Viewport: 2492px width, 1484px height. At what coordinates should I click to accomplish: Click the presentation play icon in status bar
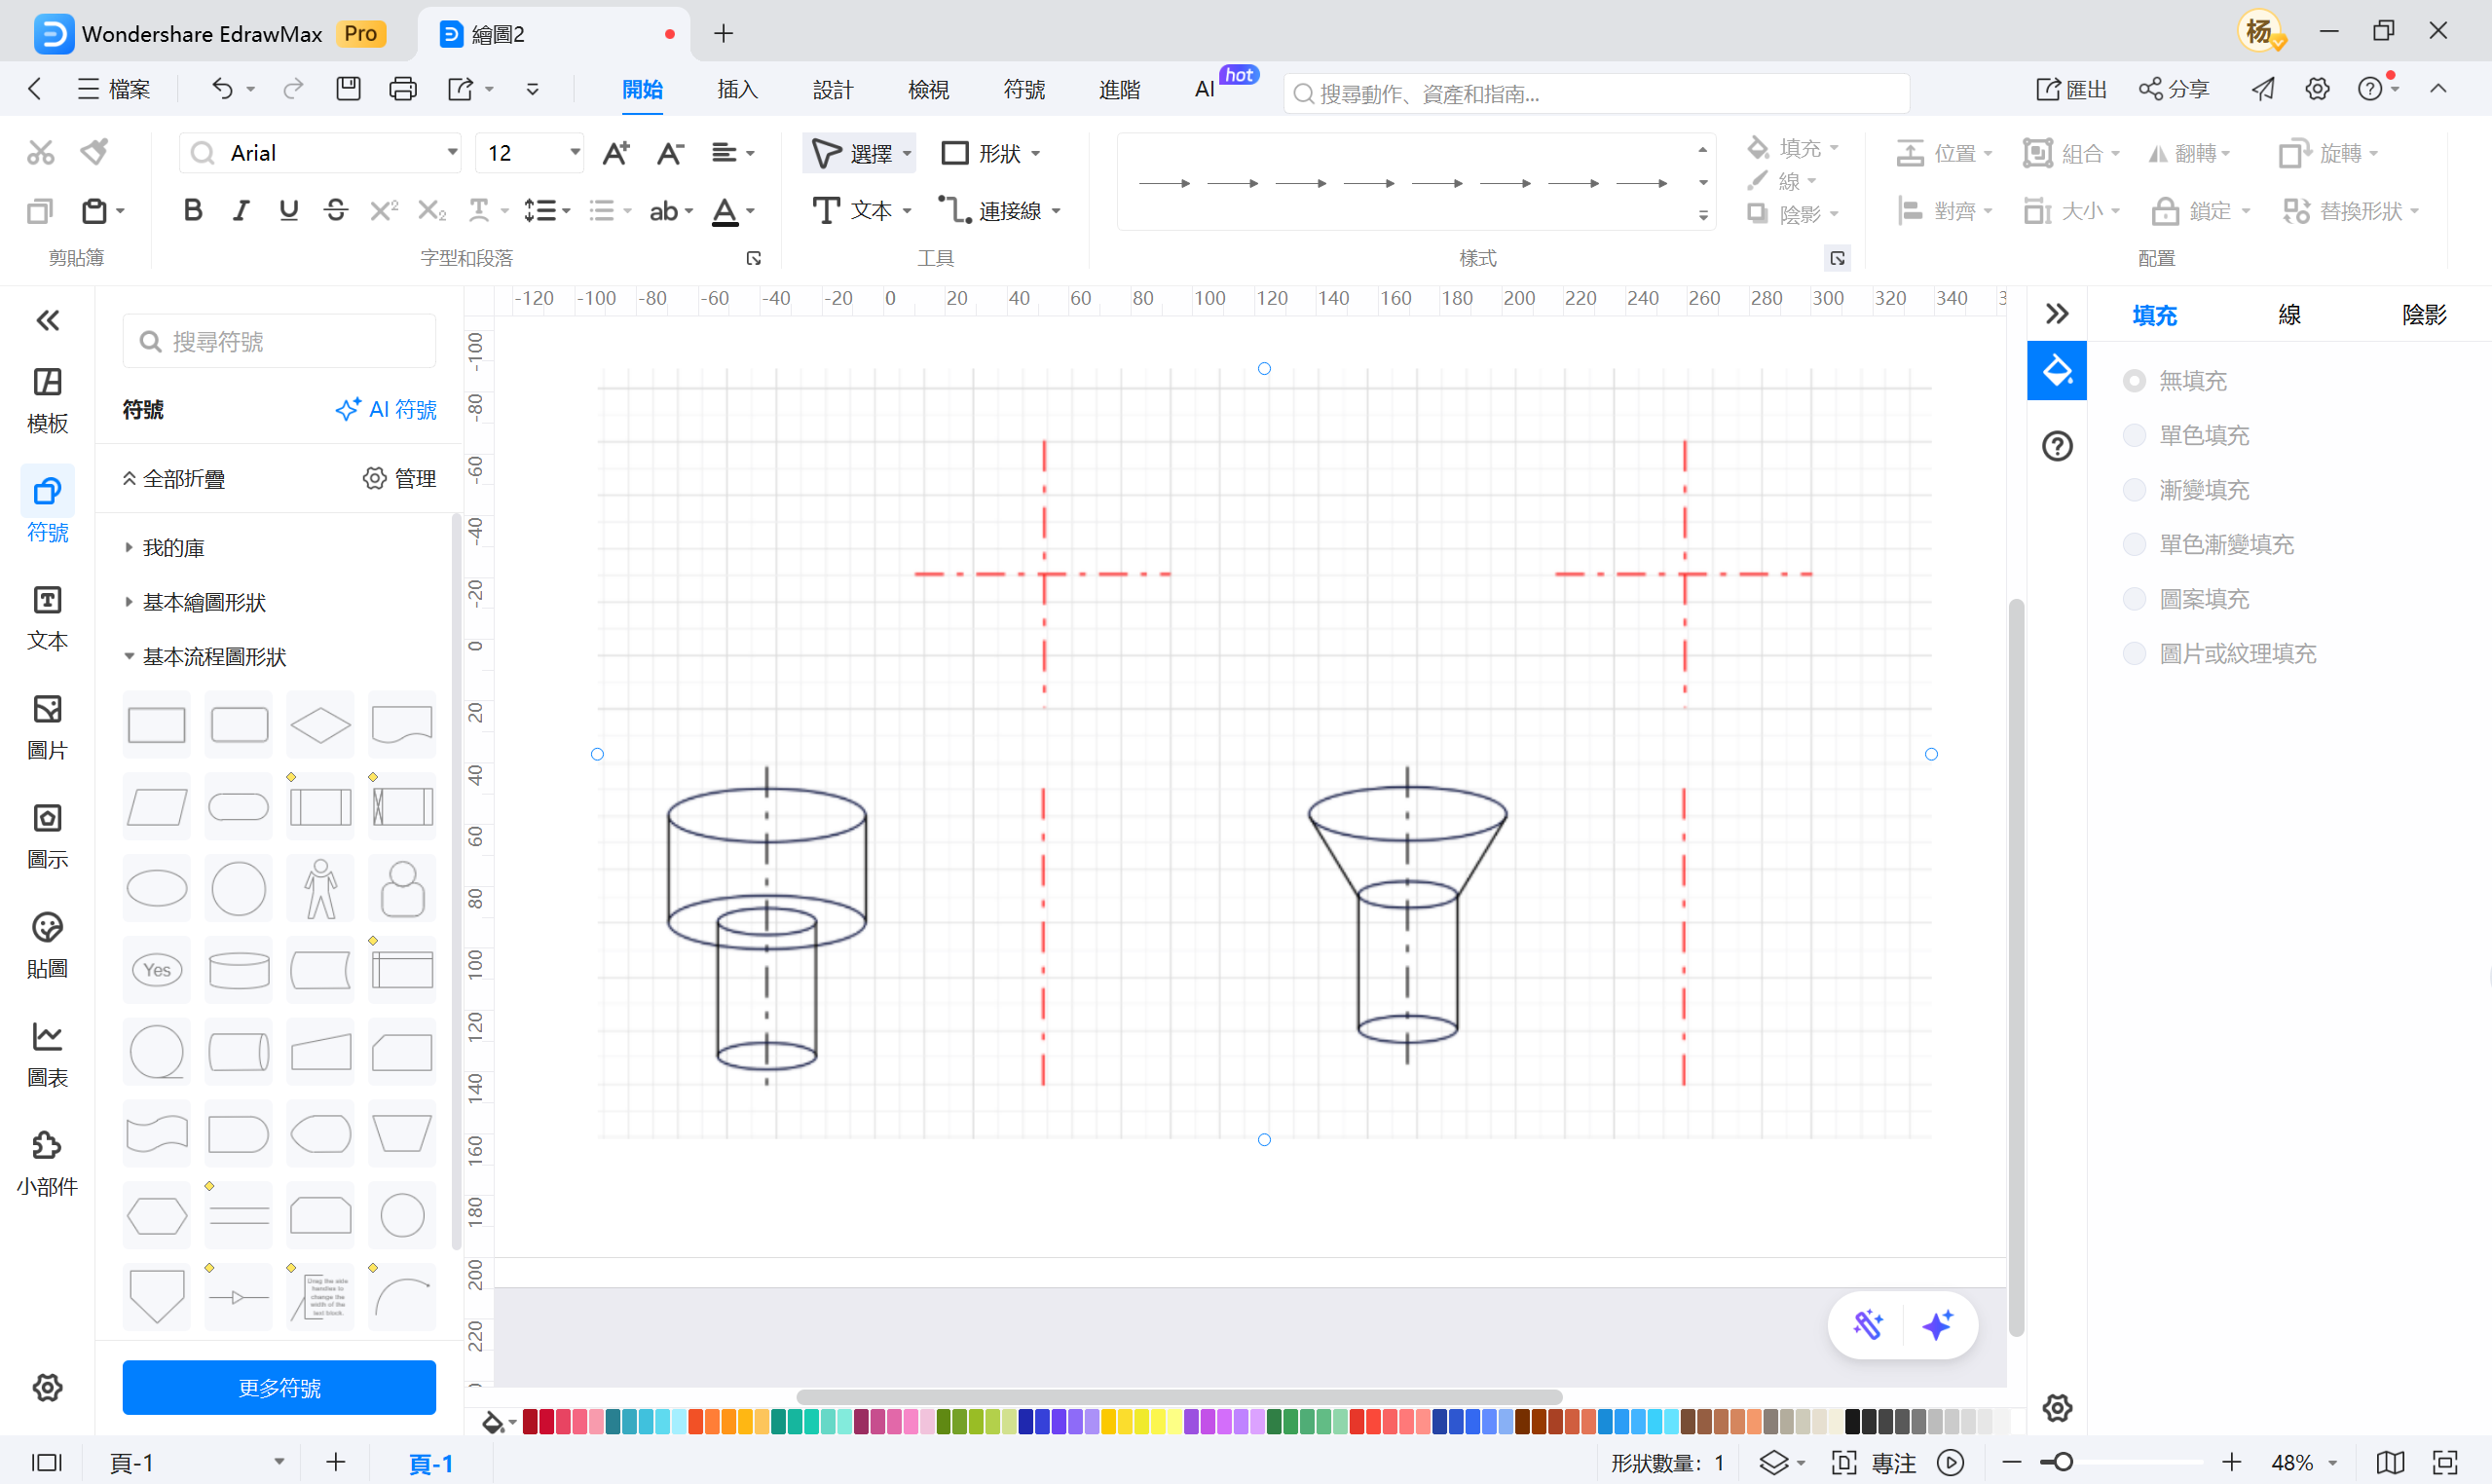pos(1949,1462)
